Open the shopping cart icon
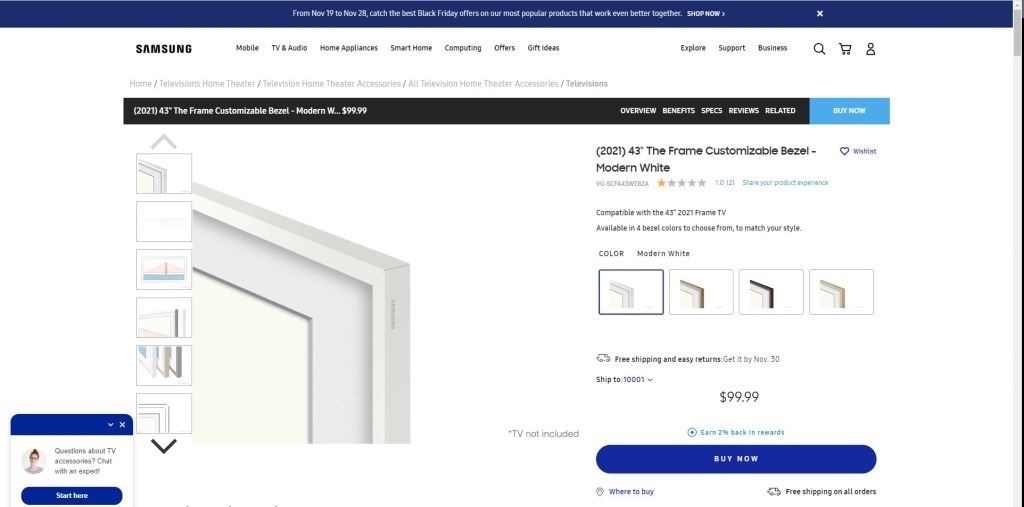This screenshot has width=1024, height=507. point(845,48)
